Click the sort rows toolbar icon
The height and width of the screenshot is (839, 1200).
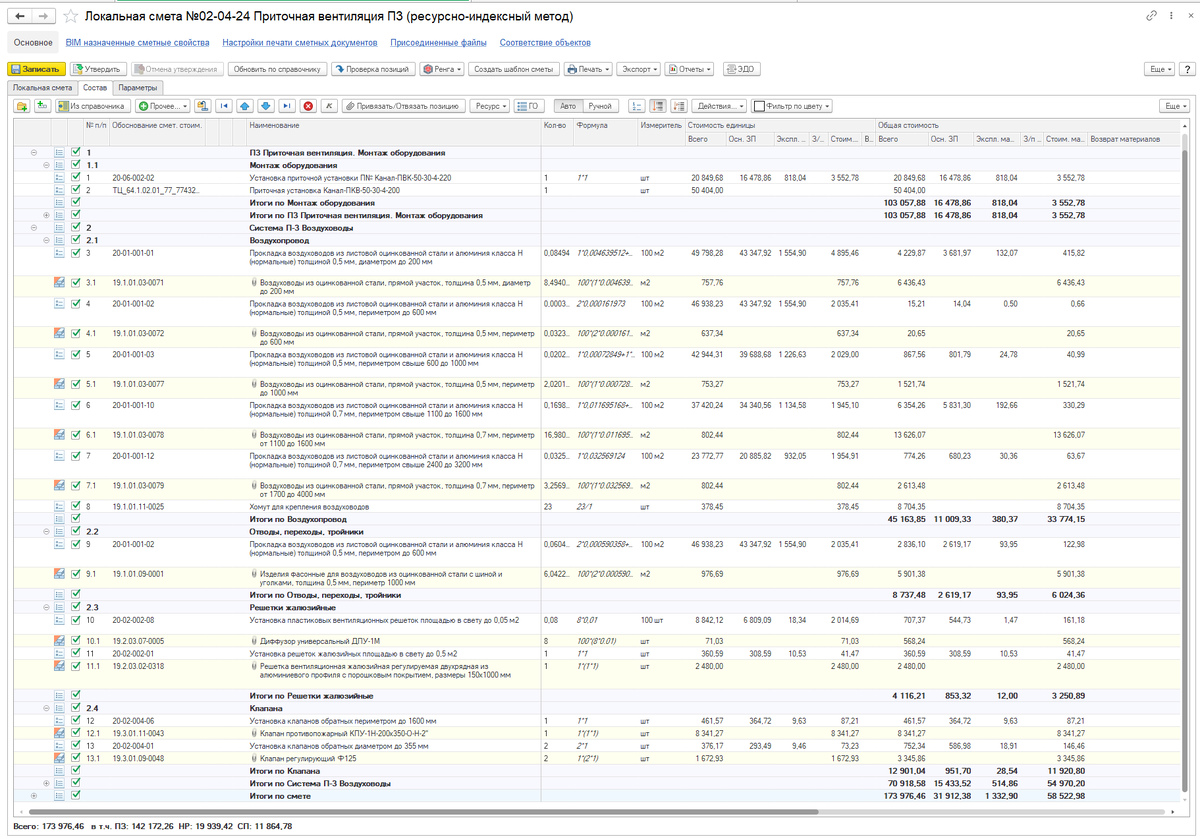[658, 105]
